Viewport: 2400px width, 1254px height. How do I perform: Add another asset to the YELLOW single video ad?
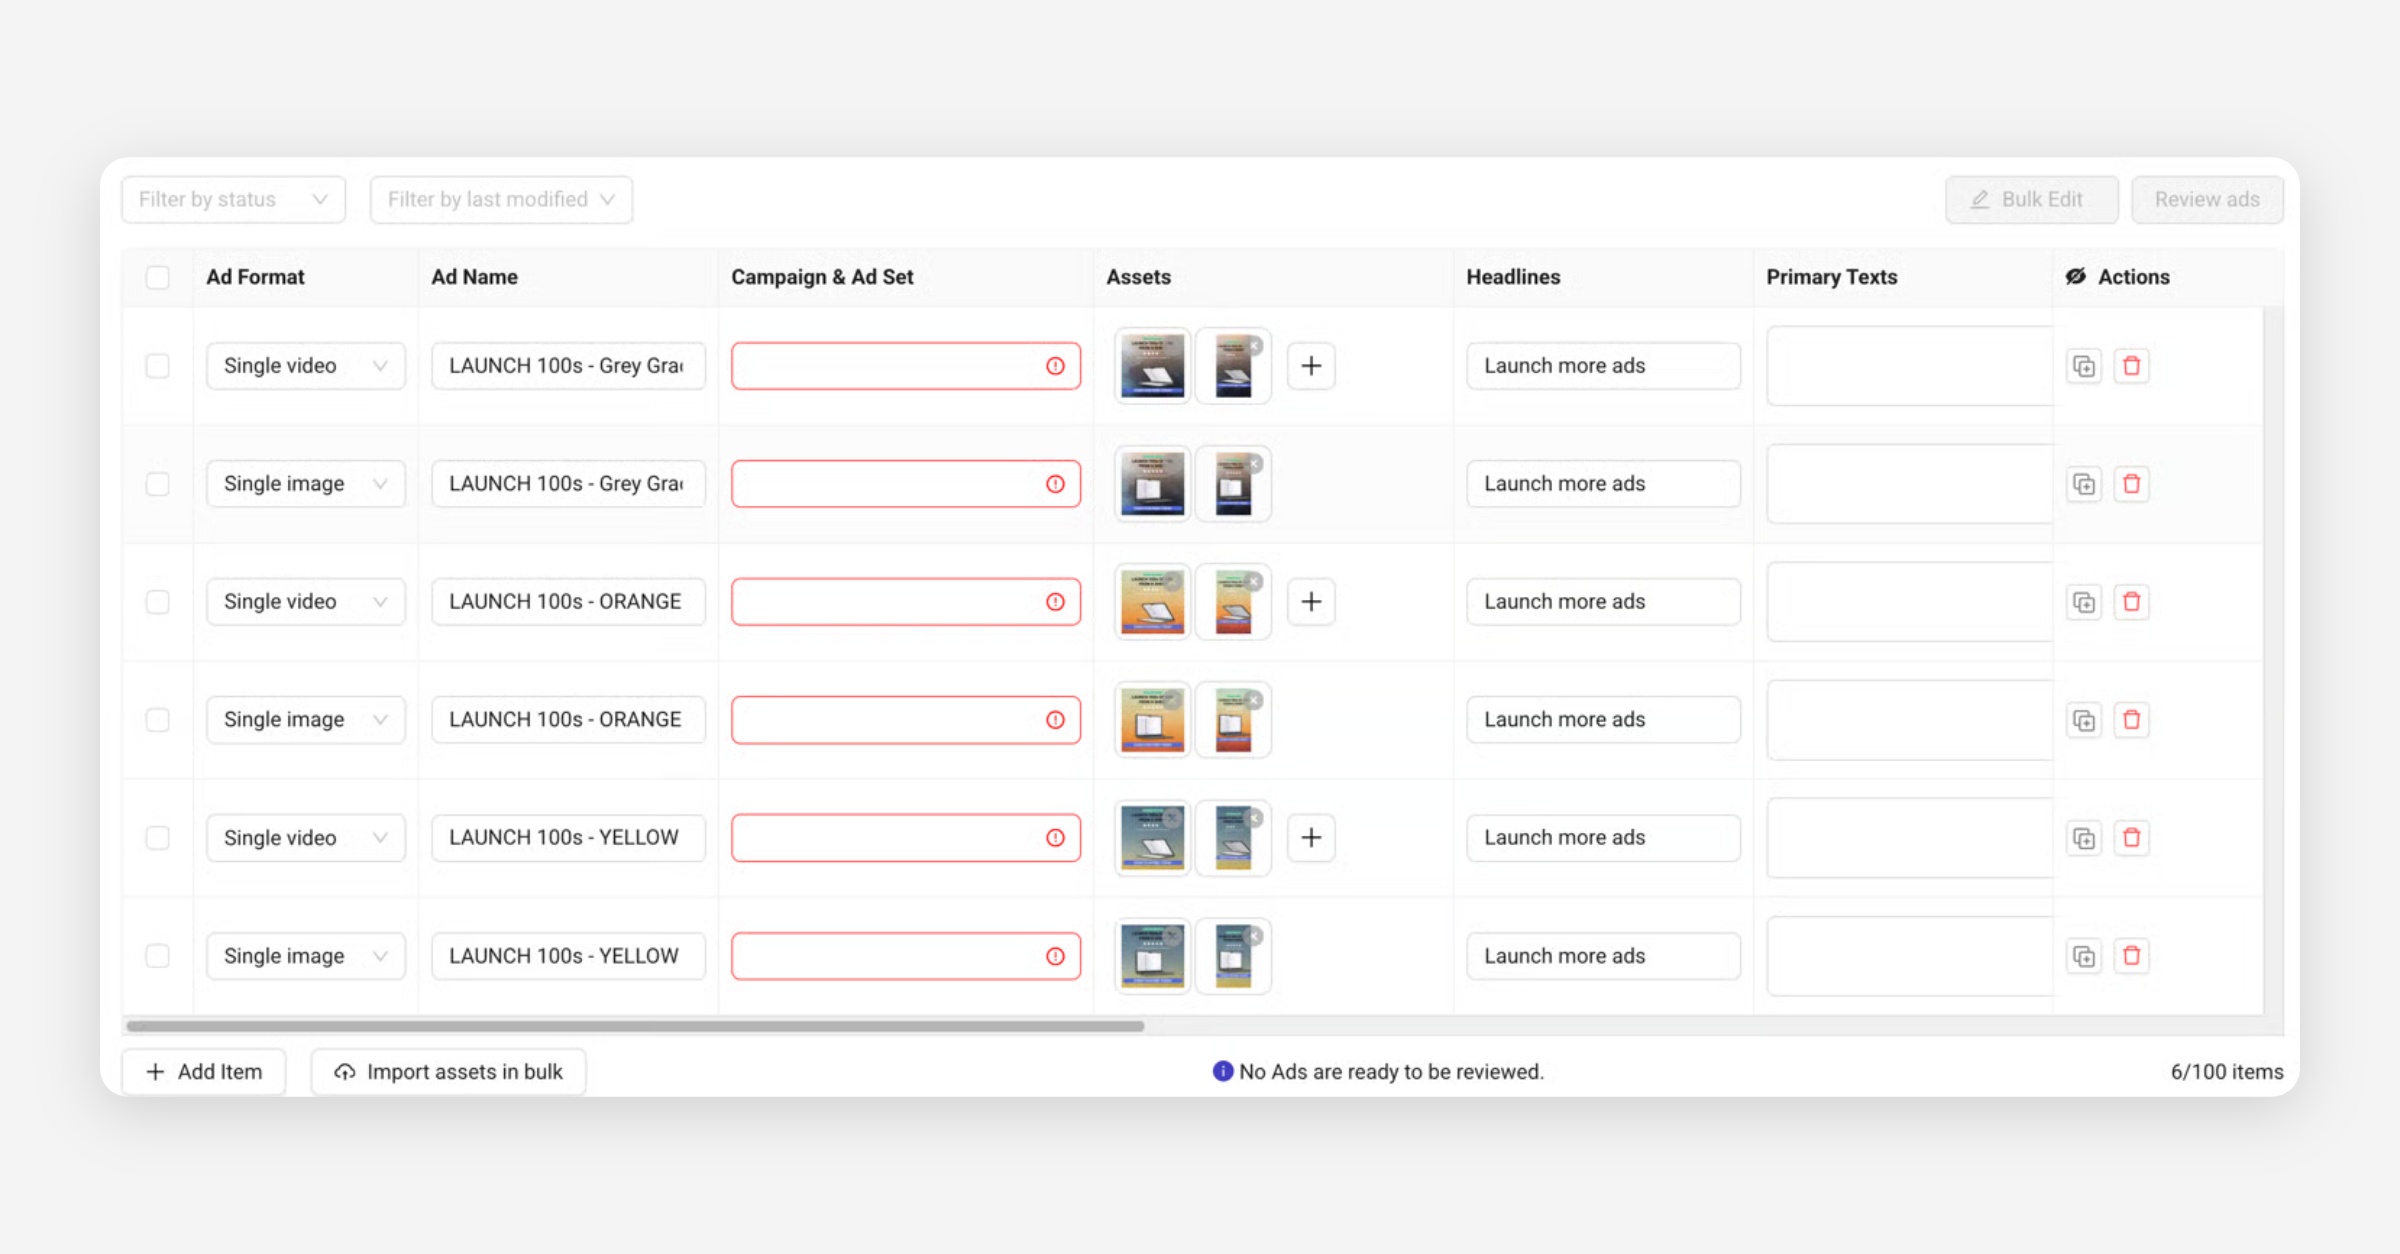(x=1311, y=838)
